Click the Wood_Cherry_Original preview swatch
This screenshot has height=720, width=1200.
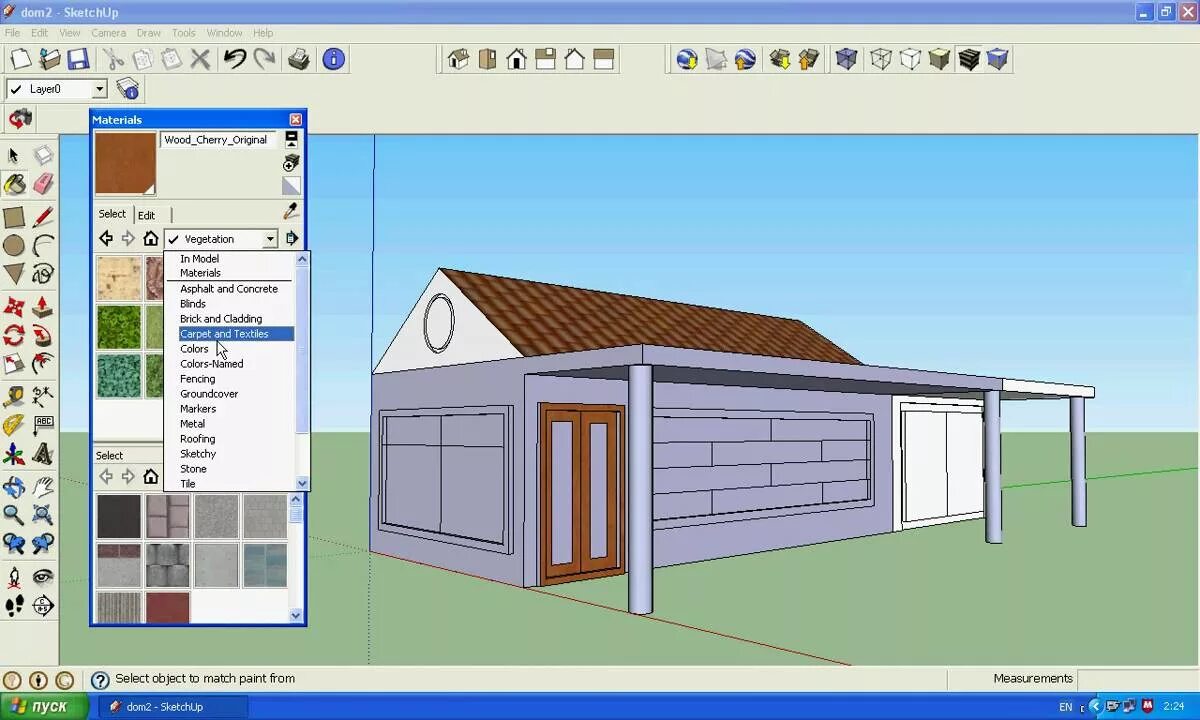tap(126, 163)
